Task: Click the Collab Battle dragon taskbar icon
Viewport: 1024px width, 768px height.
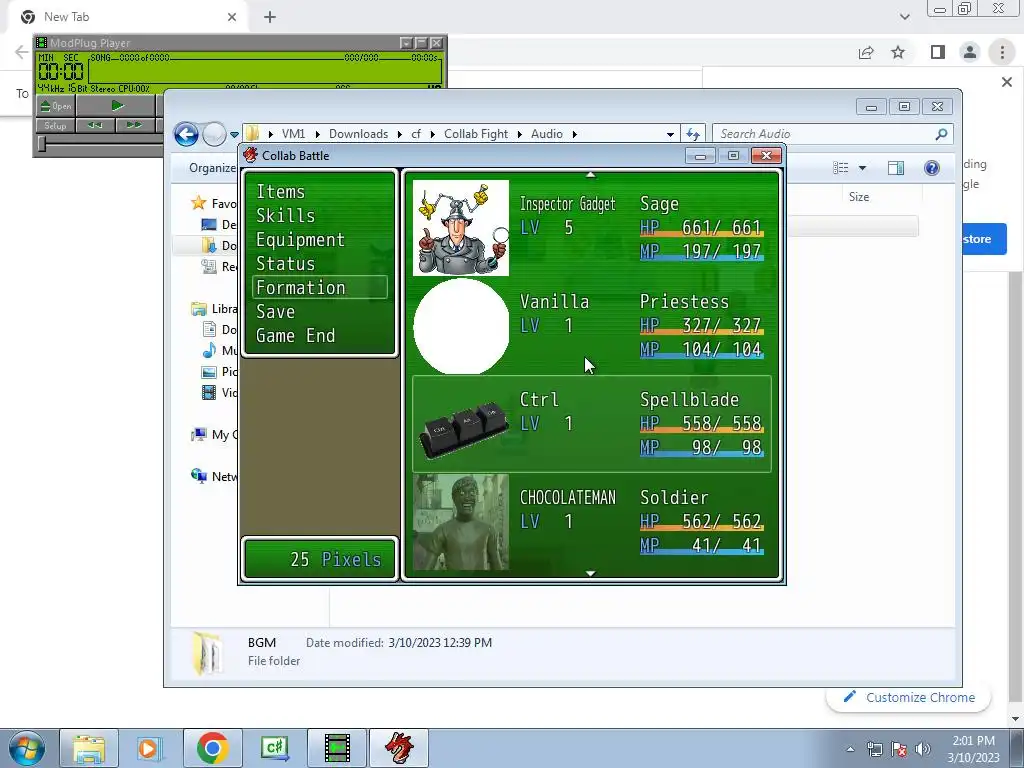Action: [399, 748]
